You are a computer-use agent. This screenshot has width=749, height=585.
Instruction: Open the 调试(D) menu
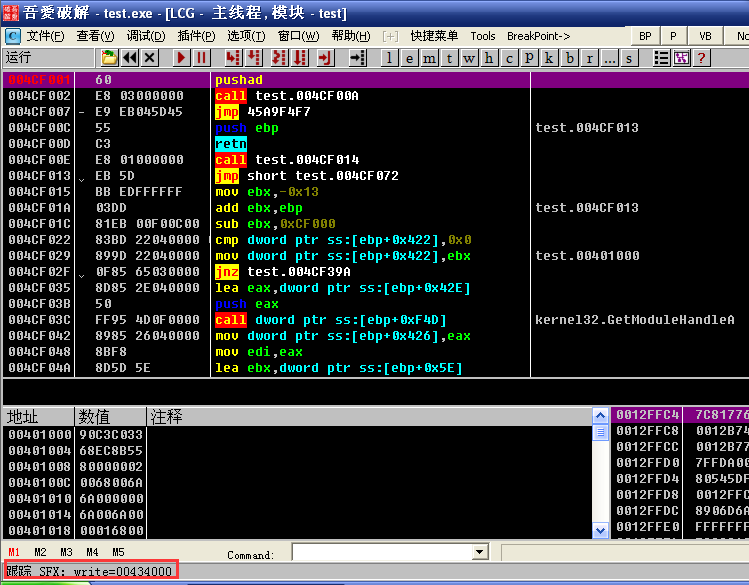point(146,36)
